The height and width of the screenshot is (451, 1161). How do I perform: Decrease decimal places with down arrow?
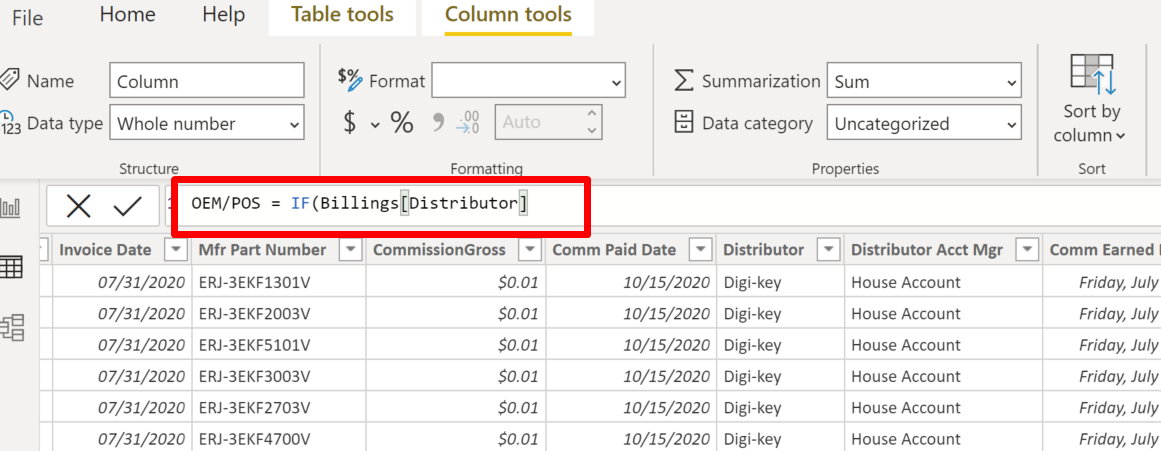[x=591, y=130]
